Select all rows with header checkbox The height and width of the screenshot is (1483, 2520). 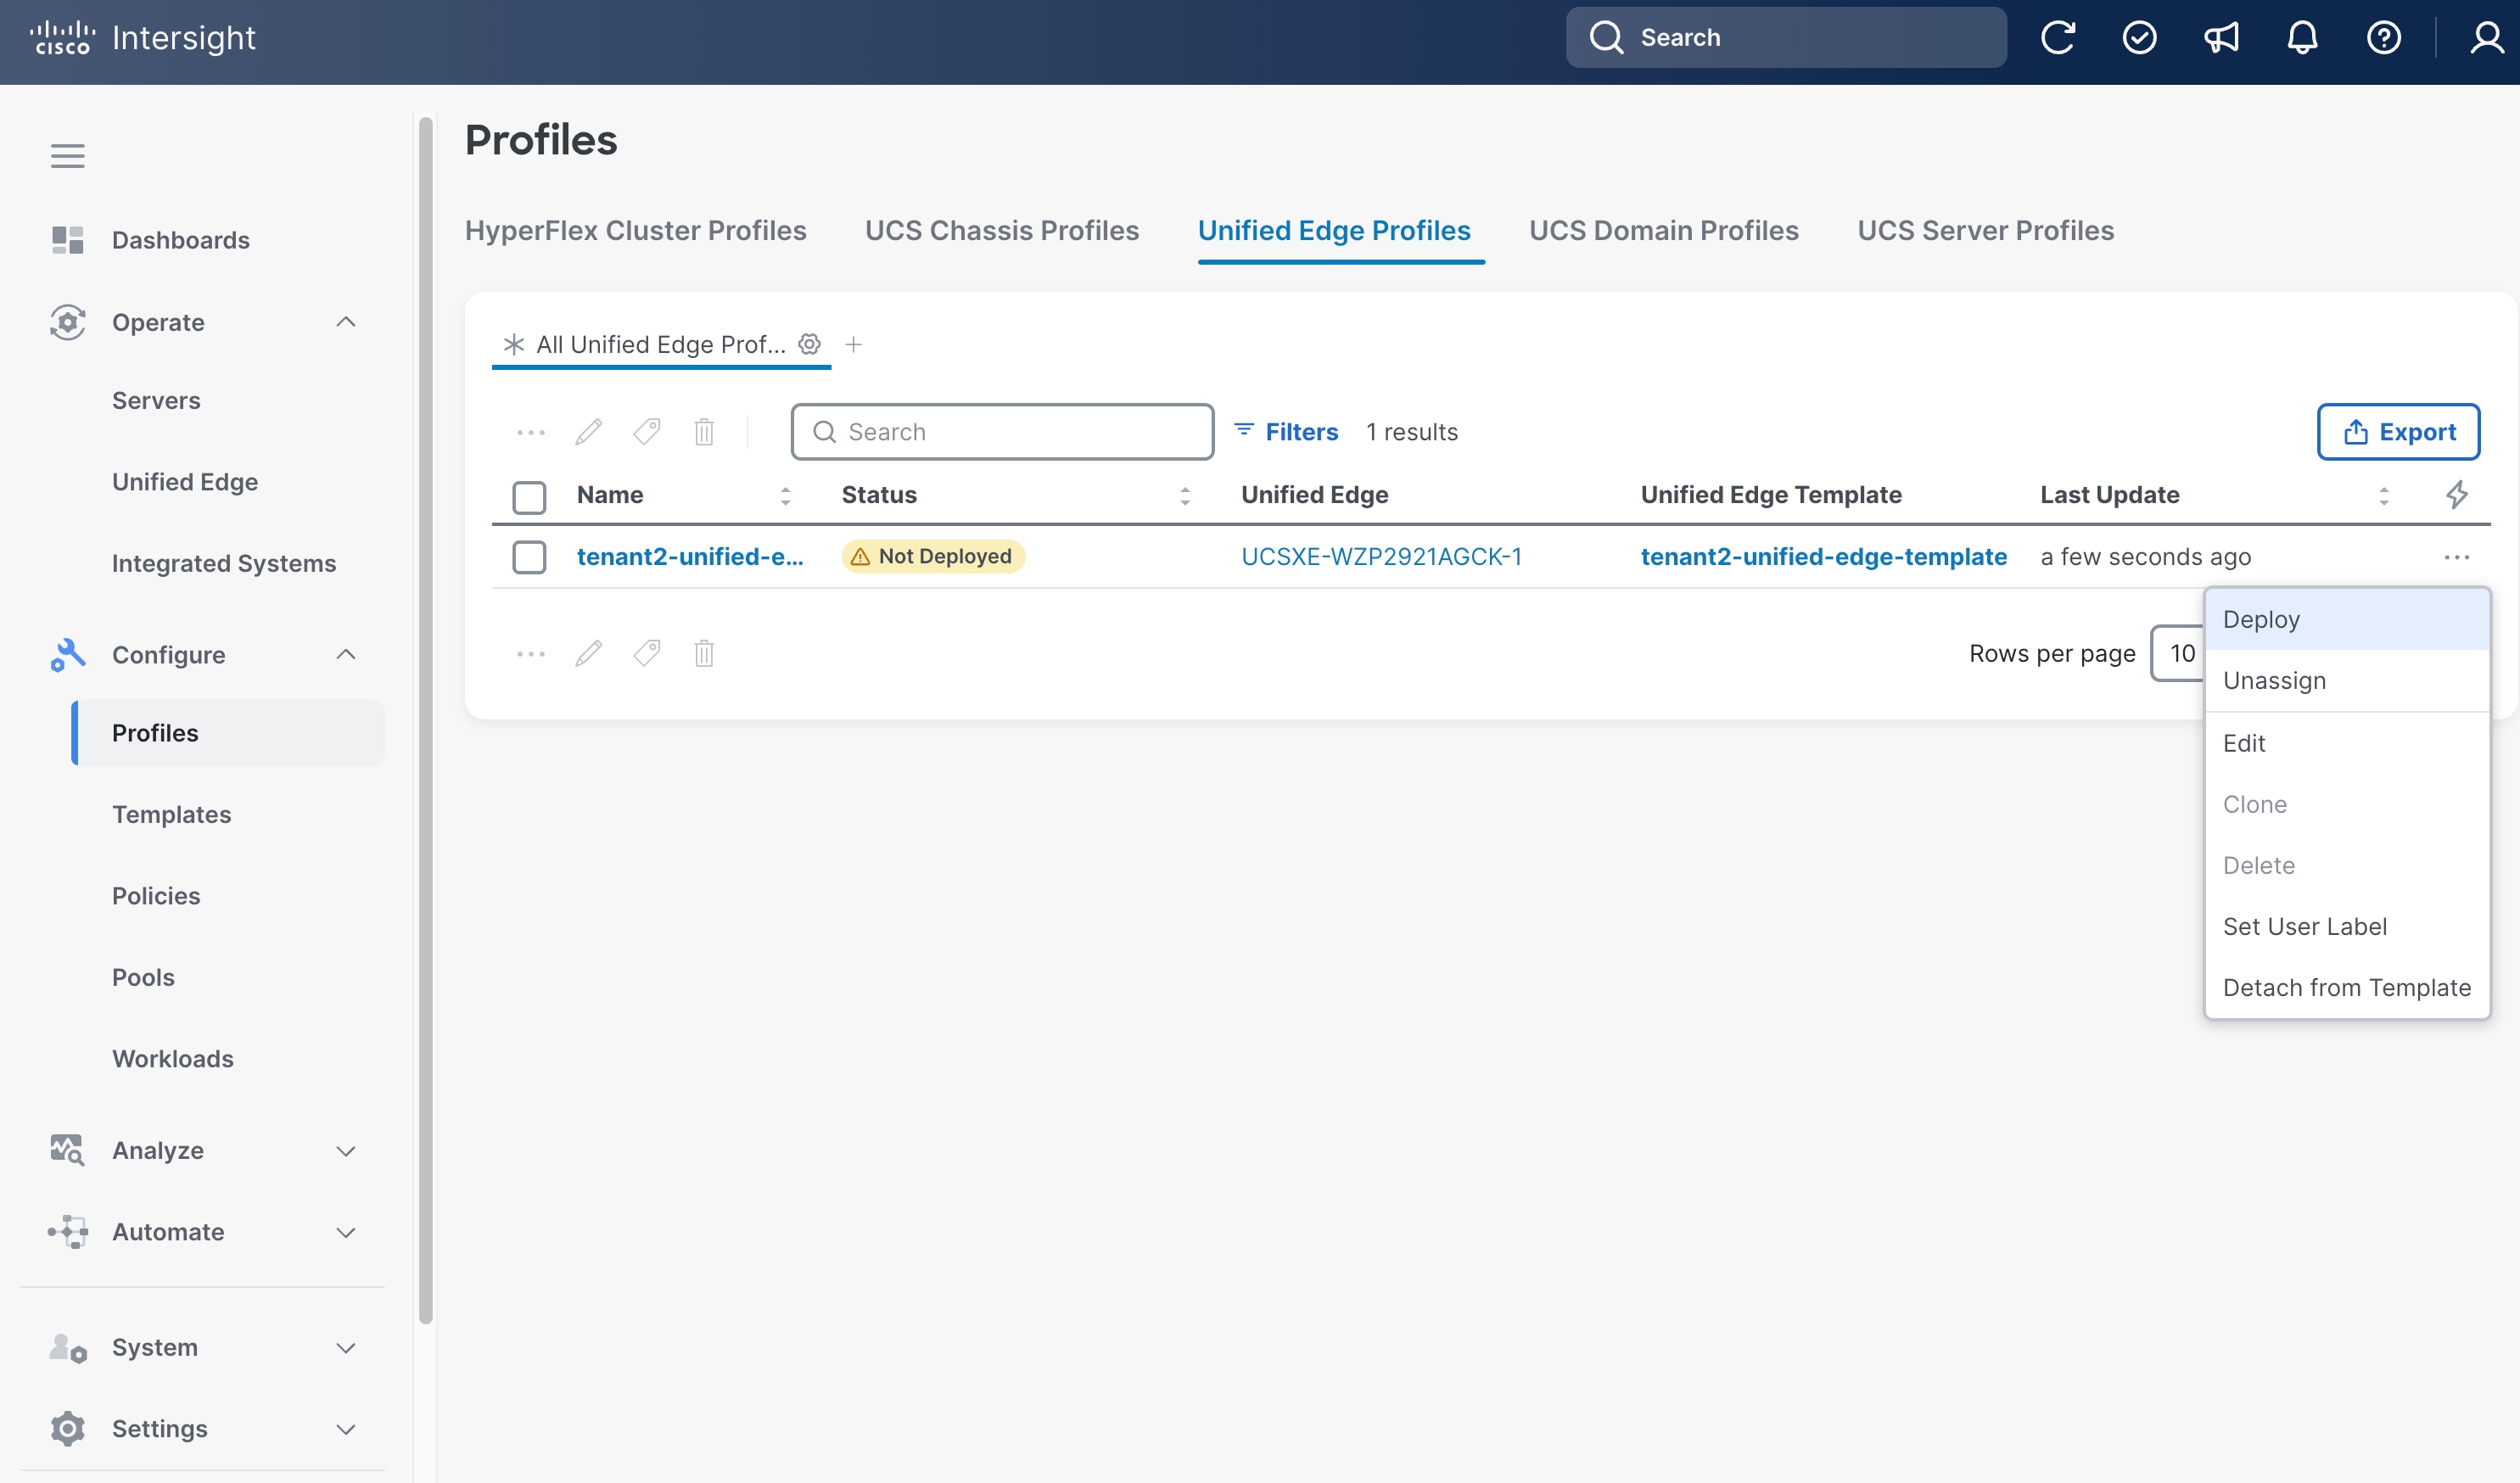pyautogui.click(x=529, y=497)
